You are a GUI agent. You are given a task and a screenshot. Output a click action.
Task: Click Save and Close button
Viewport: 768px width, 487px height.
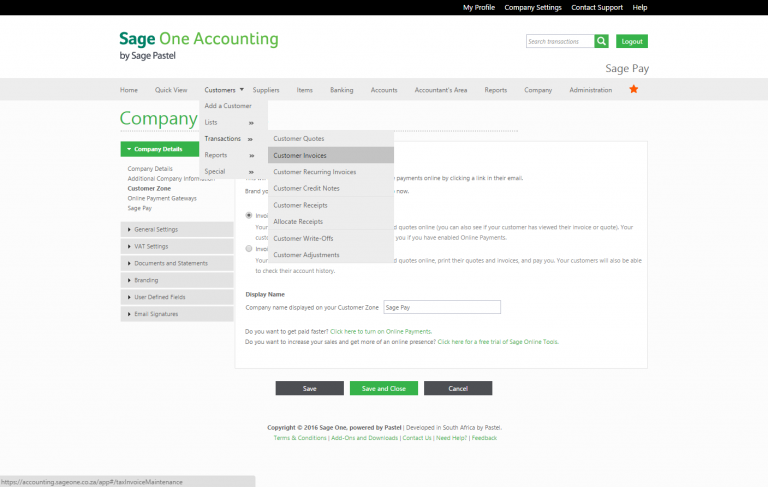tap(384, 388)
